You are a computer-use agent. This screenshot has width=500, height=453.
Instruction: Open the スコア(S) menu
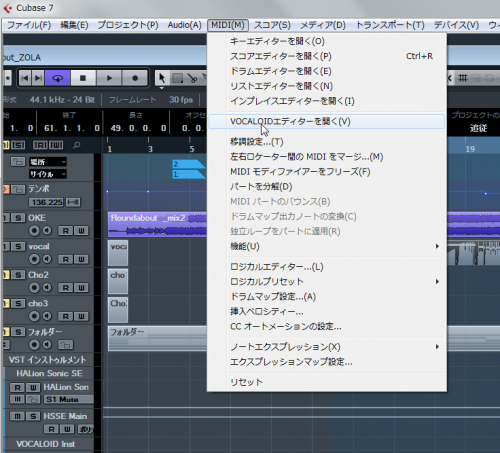pyautogui.click(x=272, y=25)
